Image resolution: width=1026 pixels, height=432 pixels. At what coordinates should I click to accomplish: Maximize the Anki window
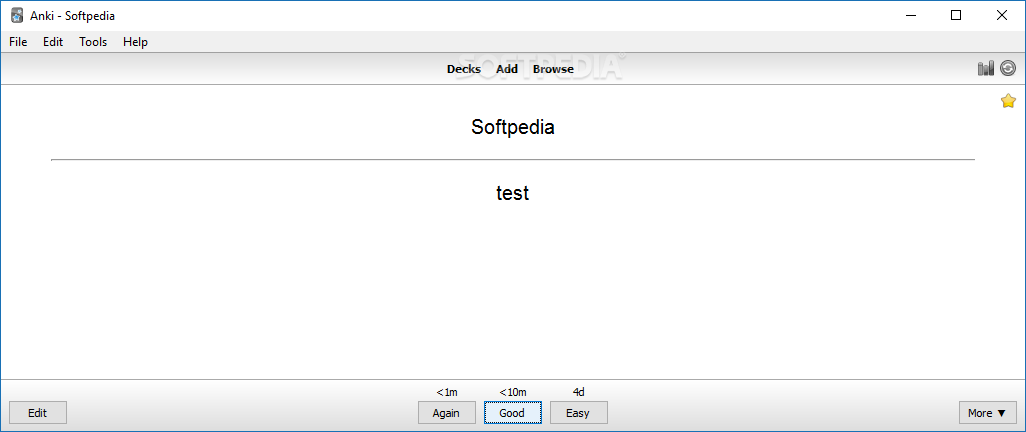click(x=956, y=15)
